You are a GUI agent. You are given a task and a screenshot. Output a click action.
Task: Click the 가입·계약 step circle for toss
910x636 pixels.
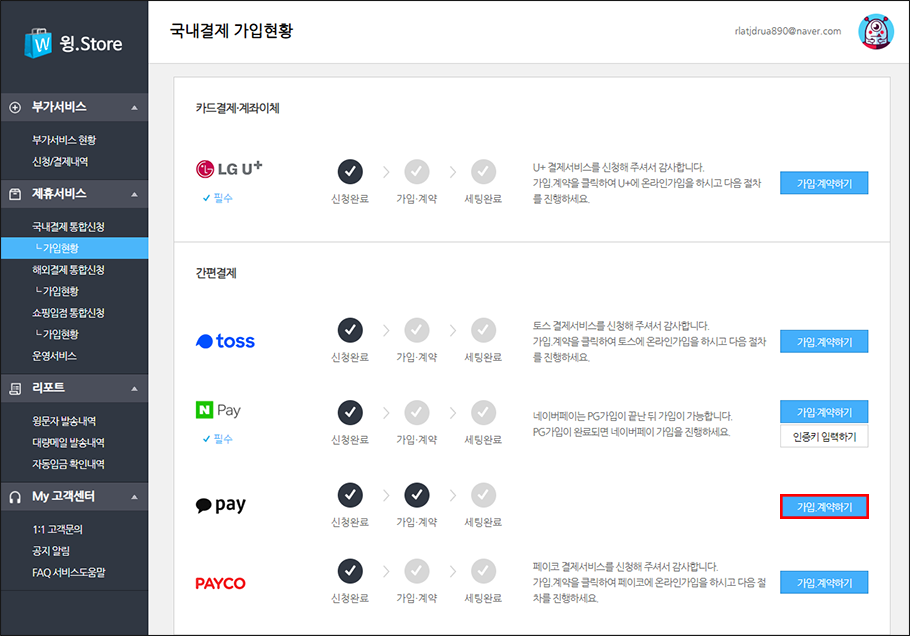pyautogui.click(x=417, y=330)
